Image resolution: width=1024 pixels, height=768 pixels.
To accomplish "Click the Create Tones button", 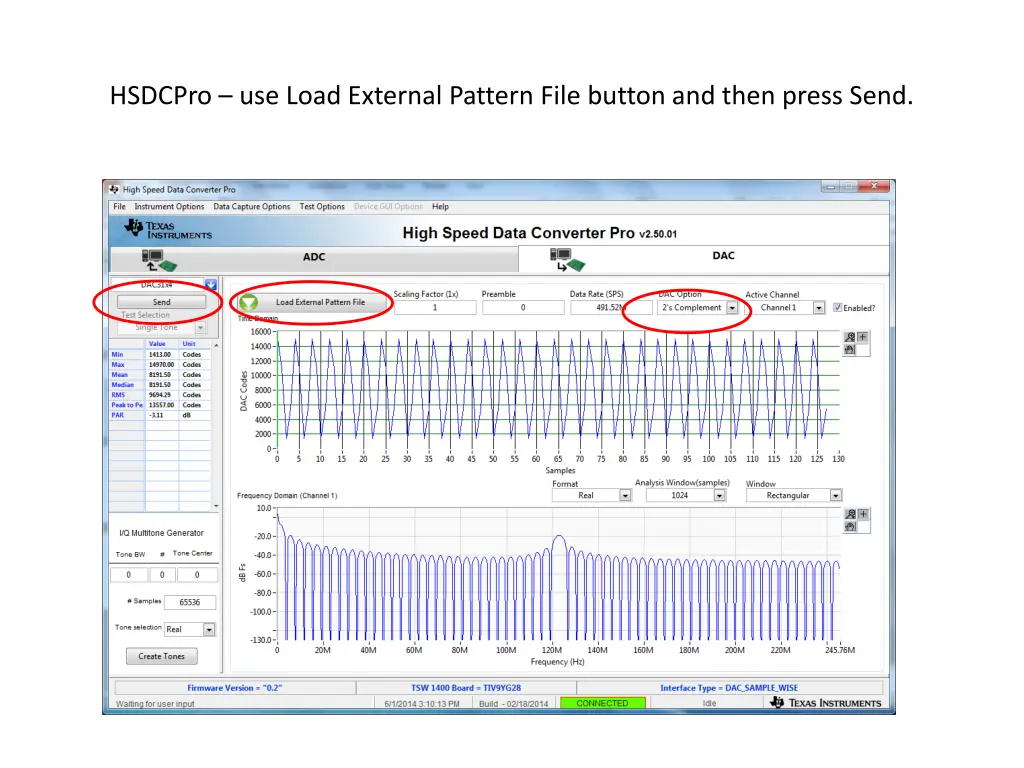I will [x=161, y=656].
